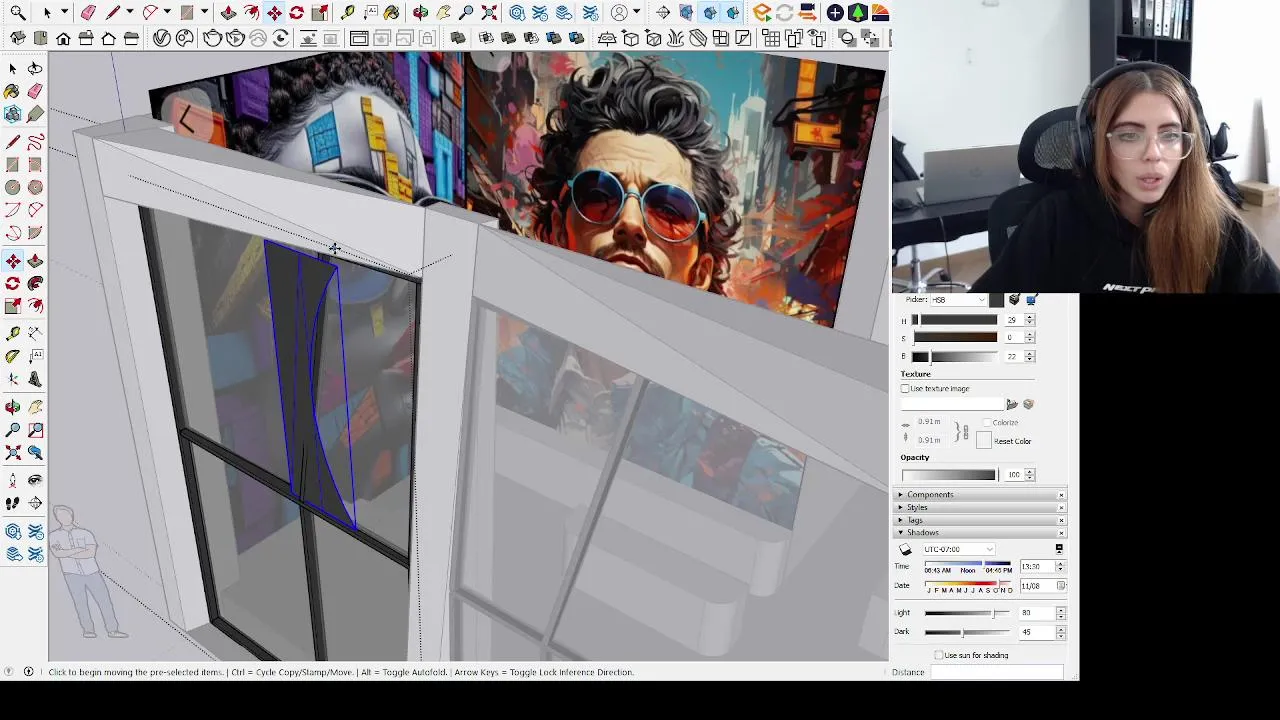The width and height of the screenshot is (1280, 720).
Task: Select the highlighted Move tool in top toolbar
Action: 274,13
